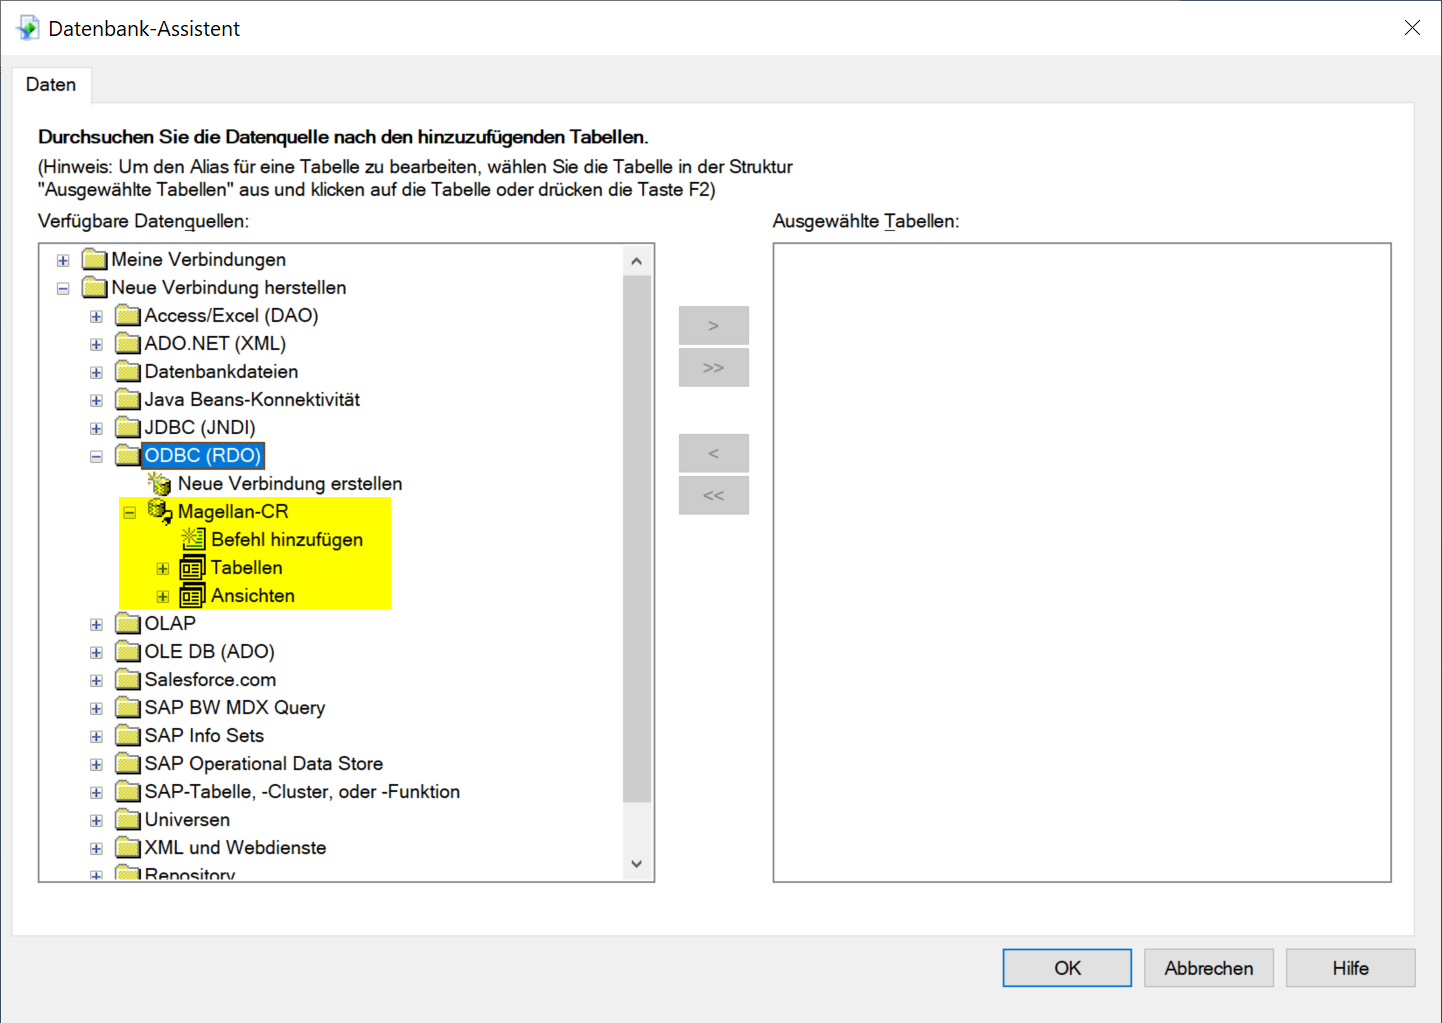
Task: Click the Salesforce.com folder icon
Action: 127,680
